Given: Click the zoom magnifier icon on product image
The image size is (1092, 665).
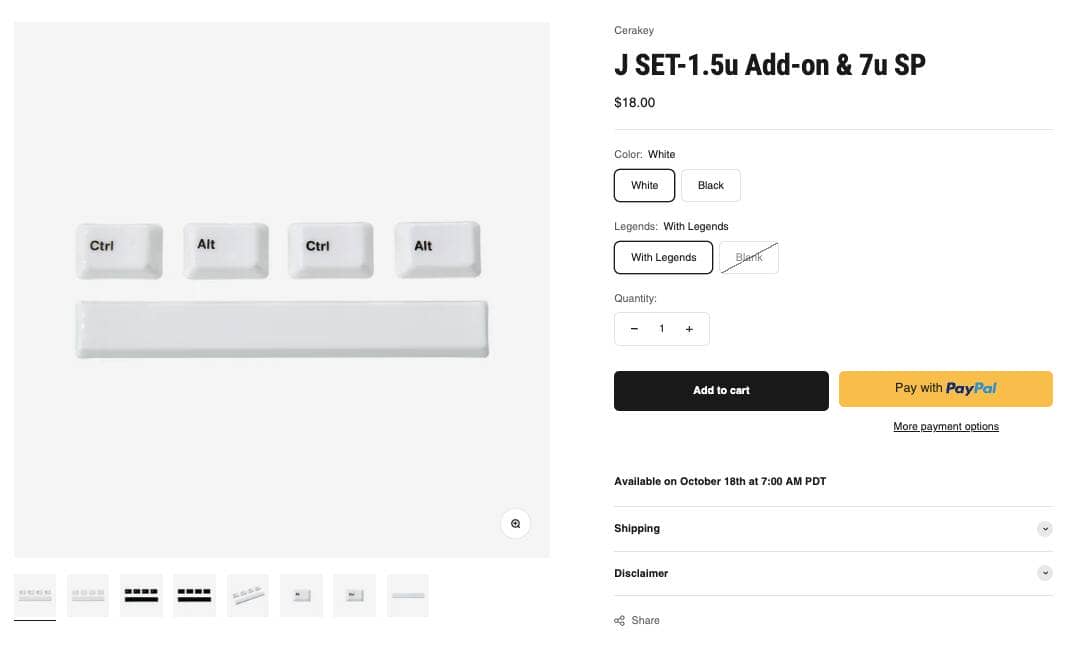Looking at the screenshot, I should click(515, 523).
